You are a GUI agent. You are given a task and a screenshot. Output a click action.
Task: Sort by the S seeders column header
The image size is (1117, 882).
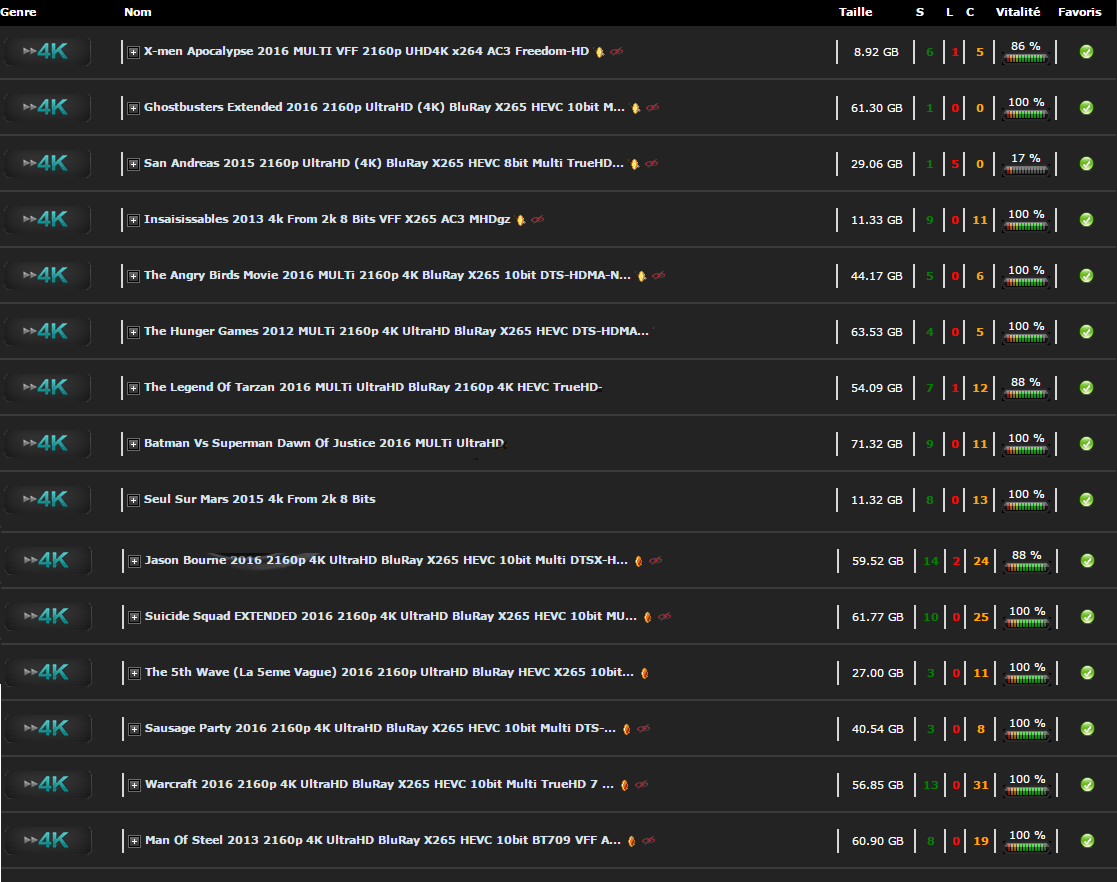click(920, 12)
